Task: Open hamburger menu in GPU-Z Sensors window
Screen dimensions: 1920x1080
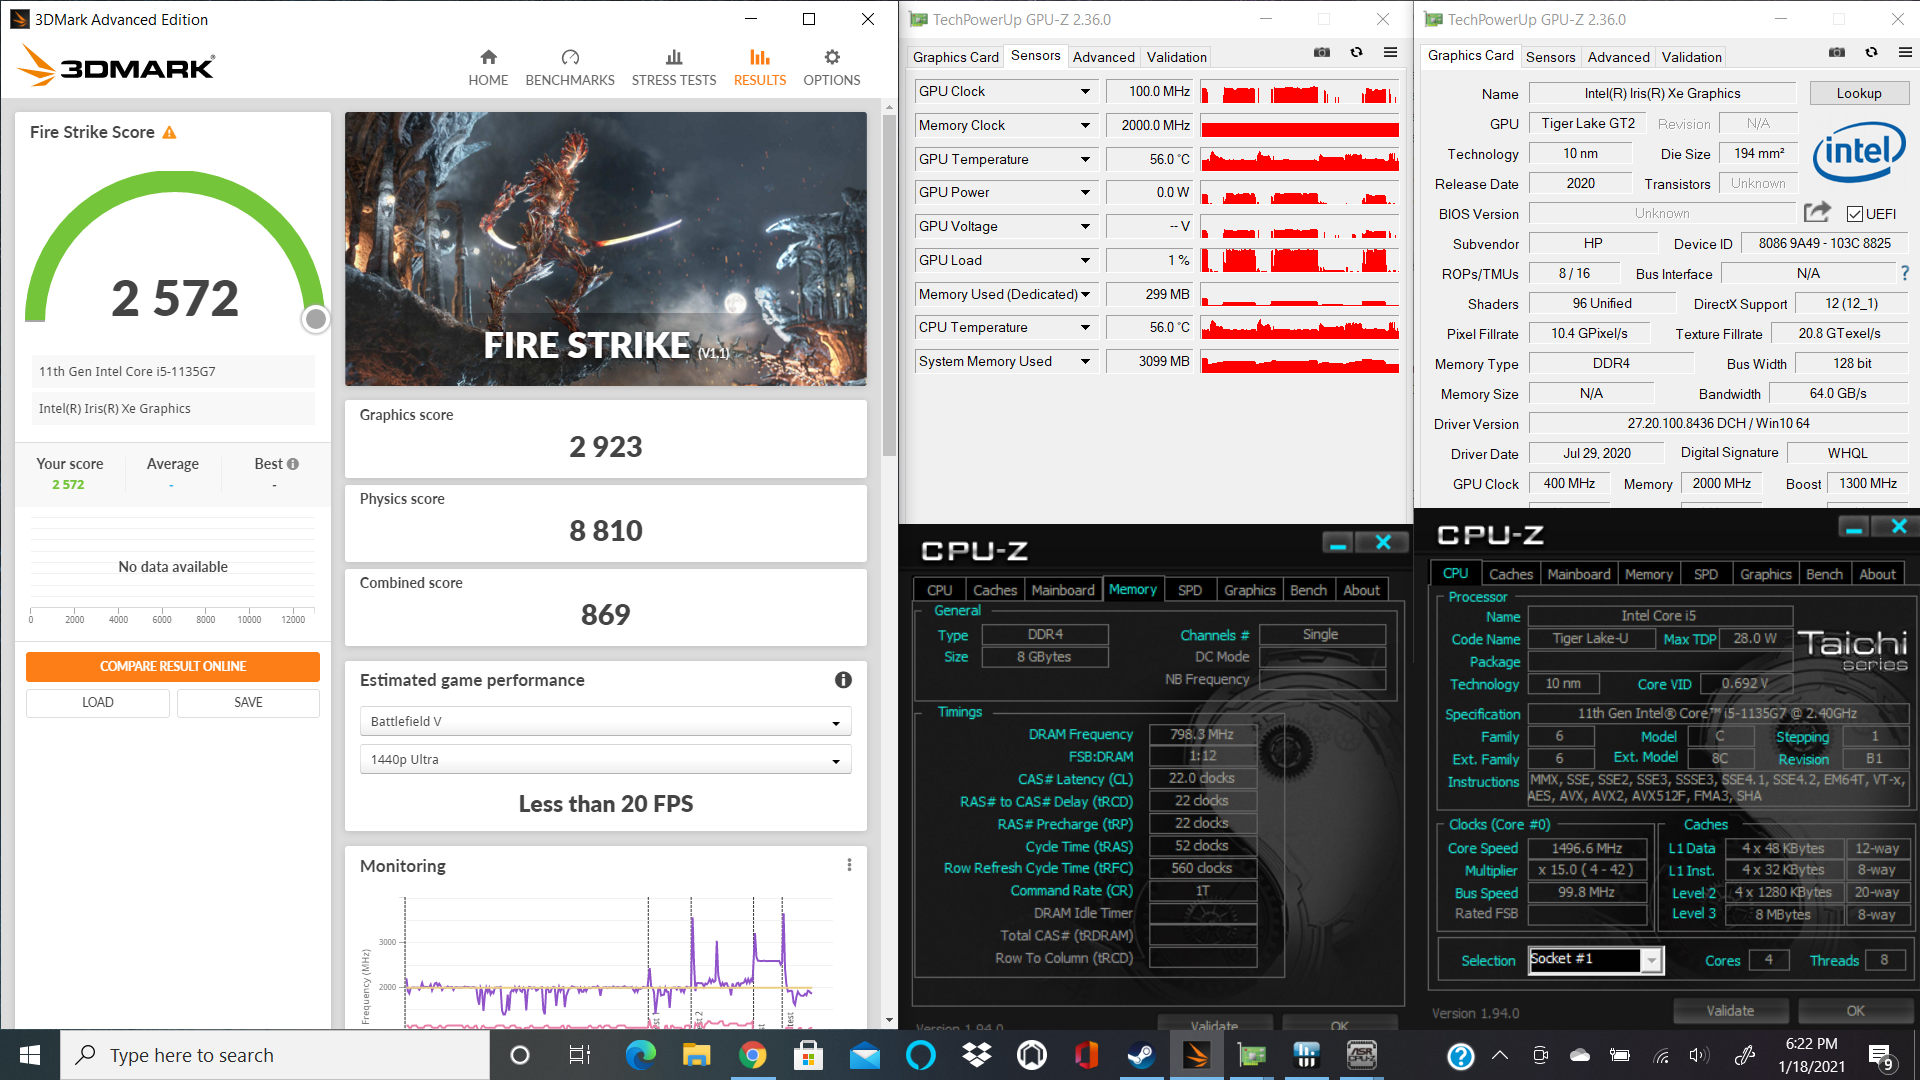Action: click(x=1390, y=53)
